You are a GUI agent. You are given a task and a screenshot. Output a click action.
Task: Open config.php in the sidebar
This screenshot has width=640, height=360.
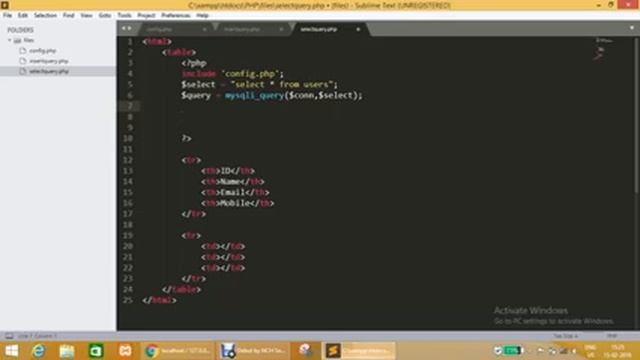tap(42, 51)
